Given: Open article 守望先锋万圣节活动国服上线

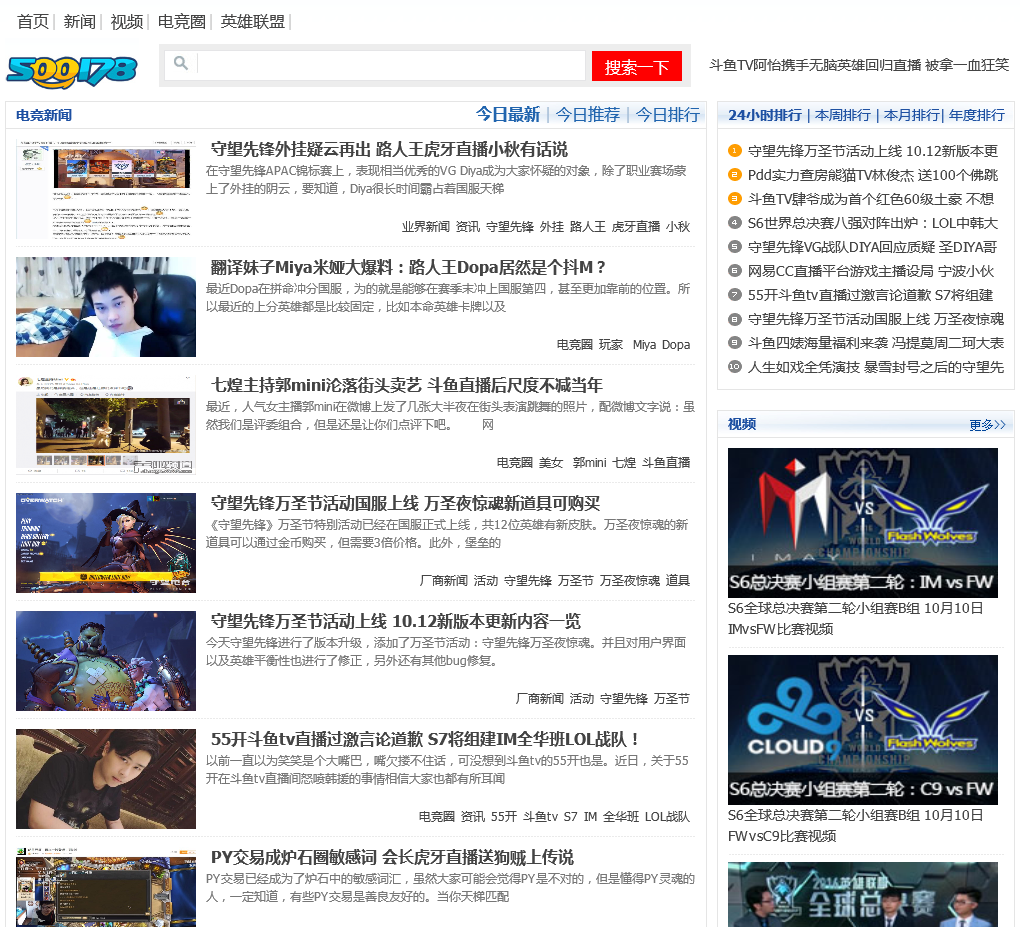Looking at the screenshot, I should (405, 503).
